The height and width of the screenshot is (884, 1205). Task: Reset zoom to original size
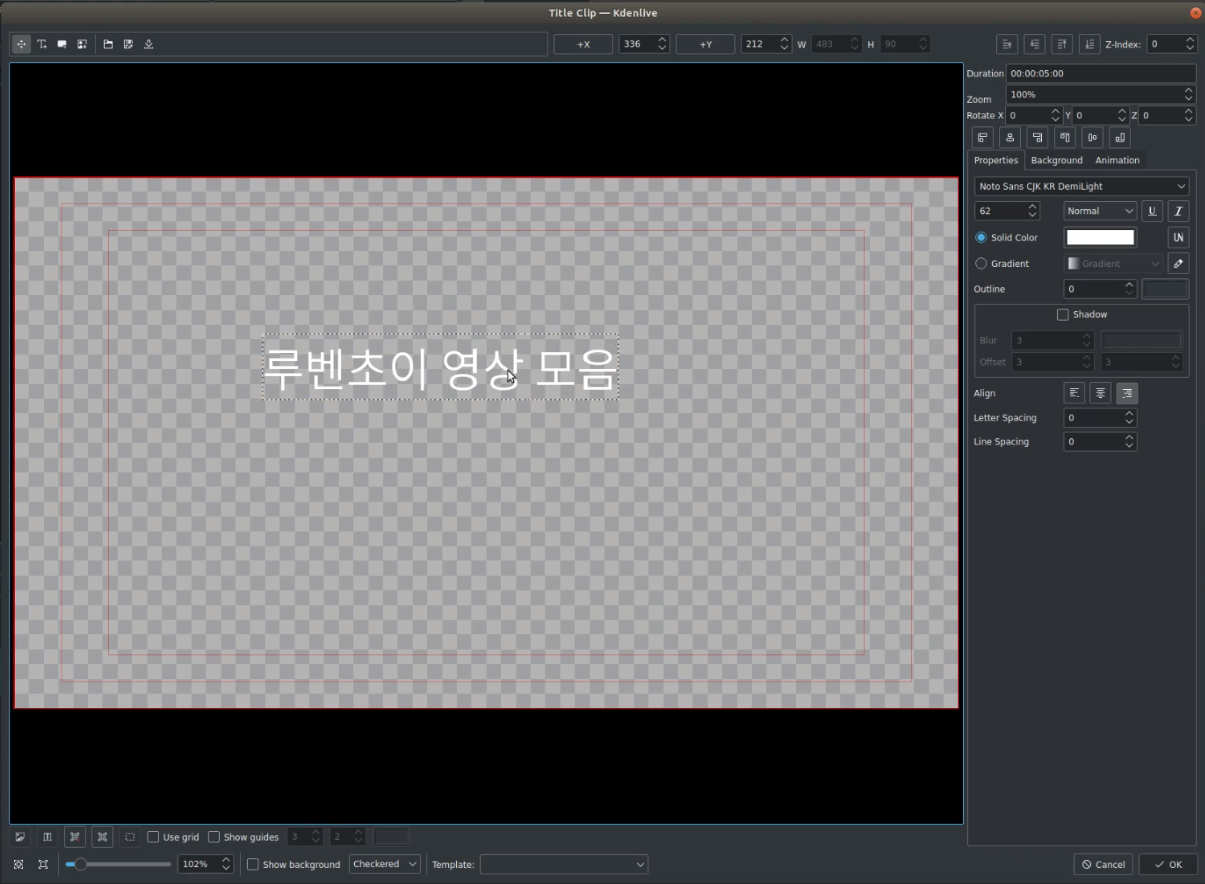(x=43, y=864)
